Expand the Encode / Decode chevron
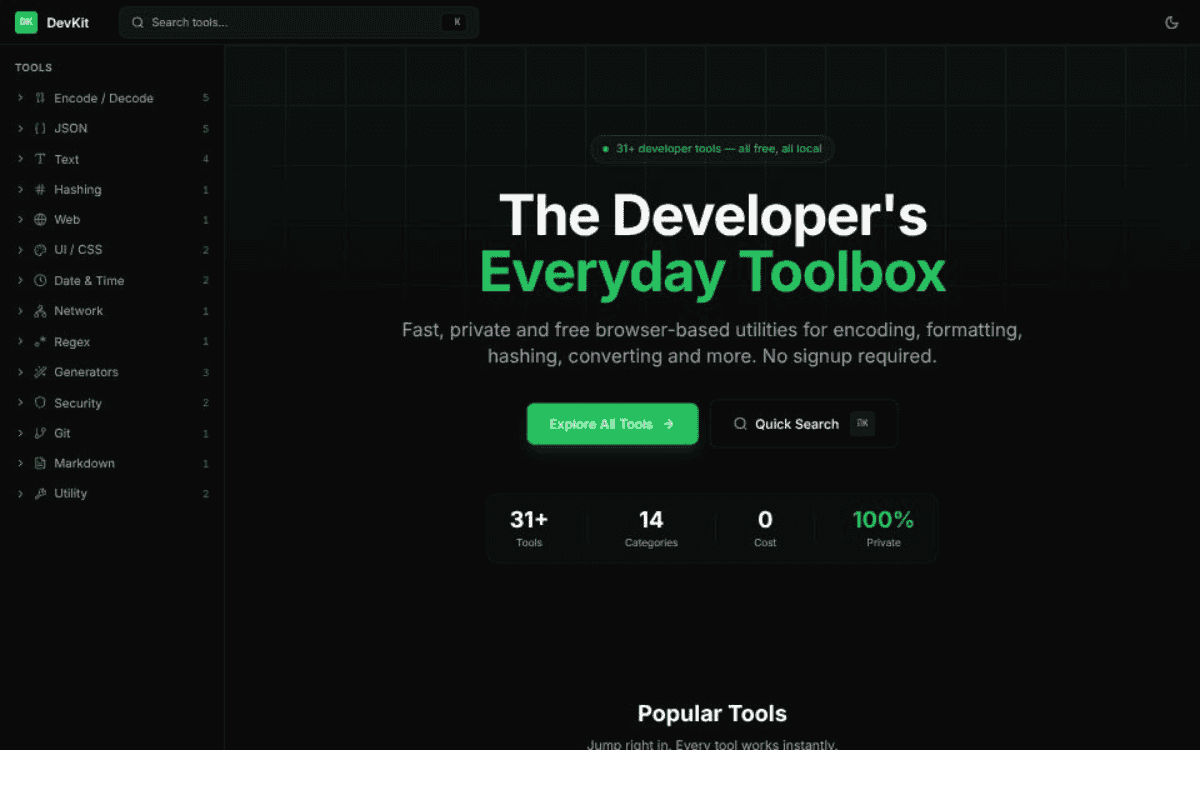 coord(20,98)
